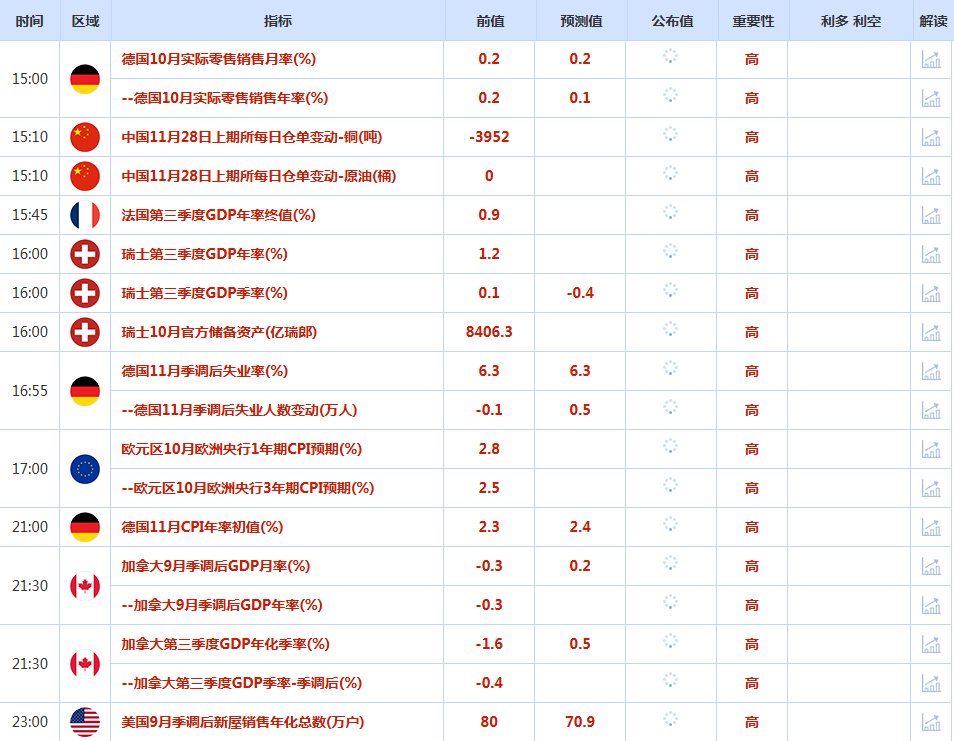The width and height of the screenshot is (954, 741).
Task: Click the European Union flag at 17:00
Action: click(x=85, y=469)
